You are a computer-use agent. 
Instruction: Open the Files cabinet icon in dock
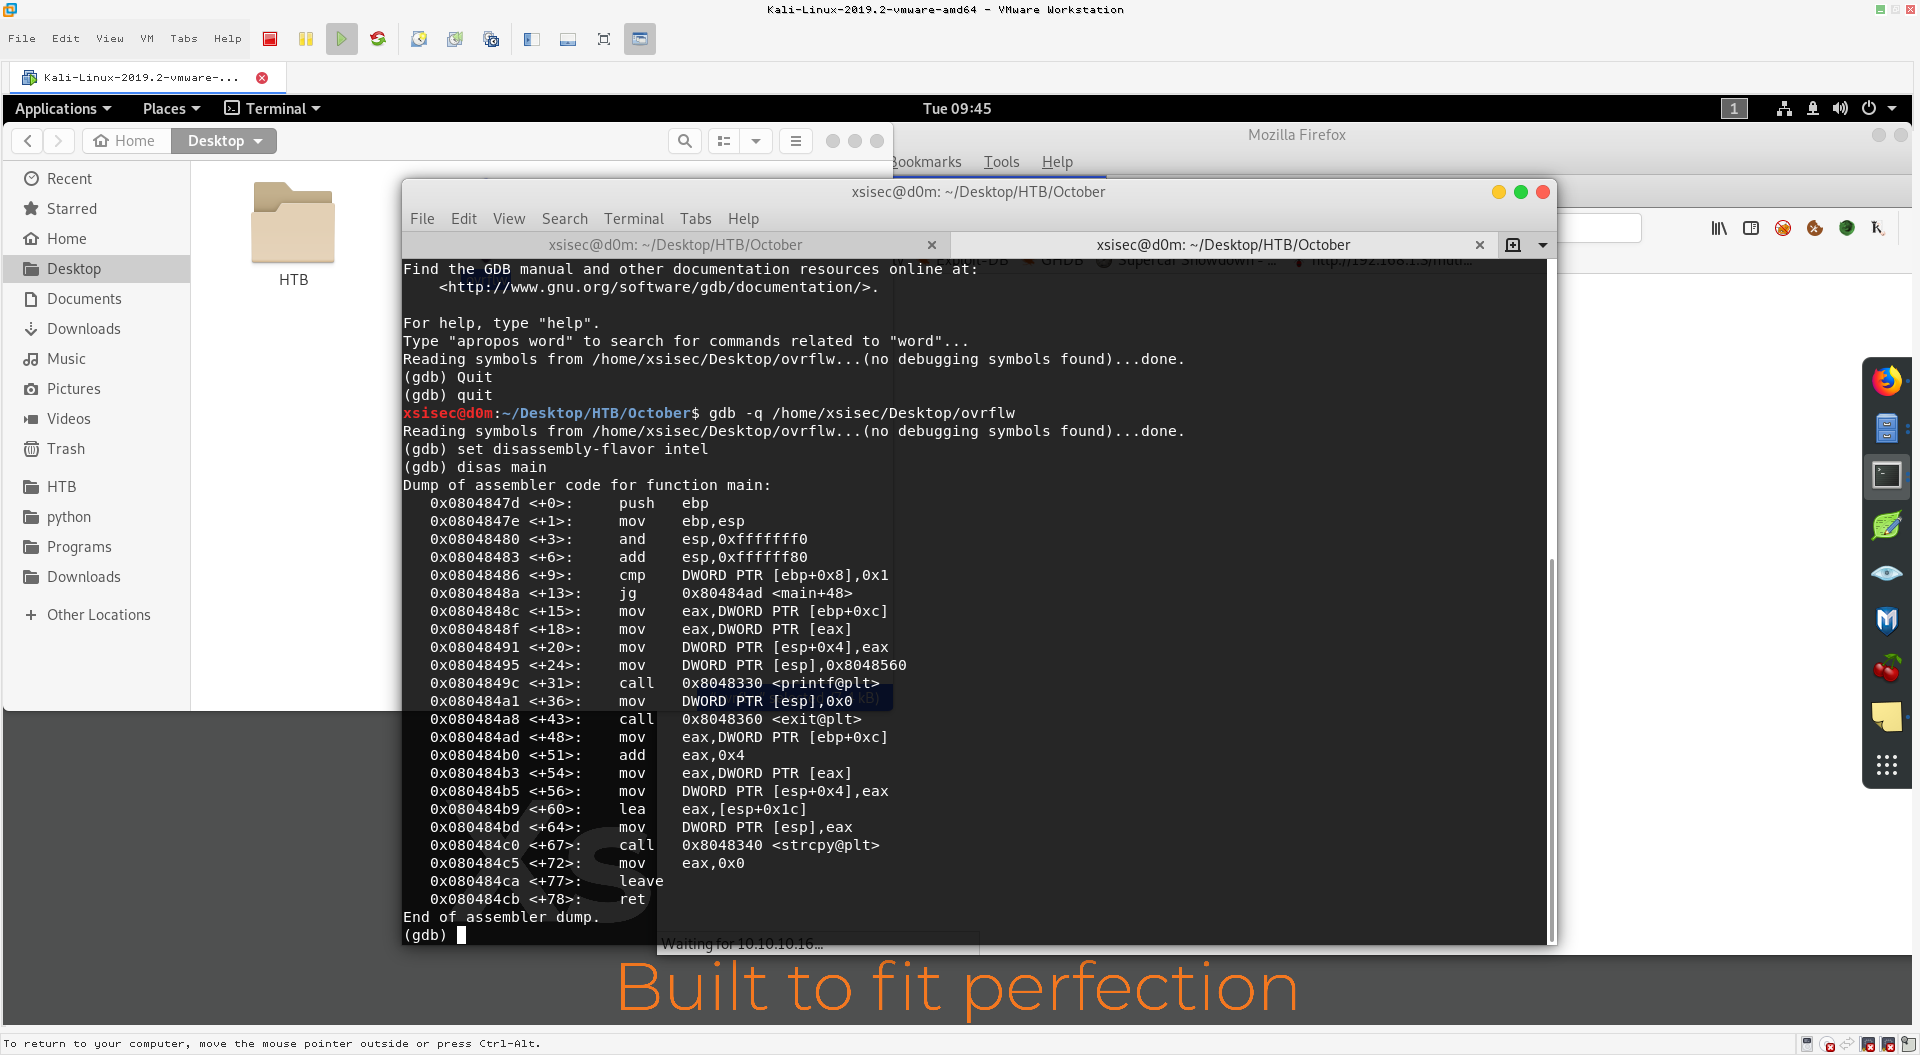[1887, 428]
